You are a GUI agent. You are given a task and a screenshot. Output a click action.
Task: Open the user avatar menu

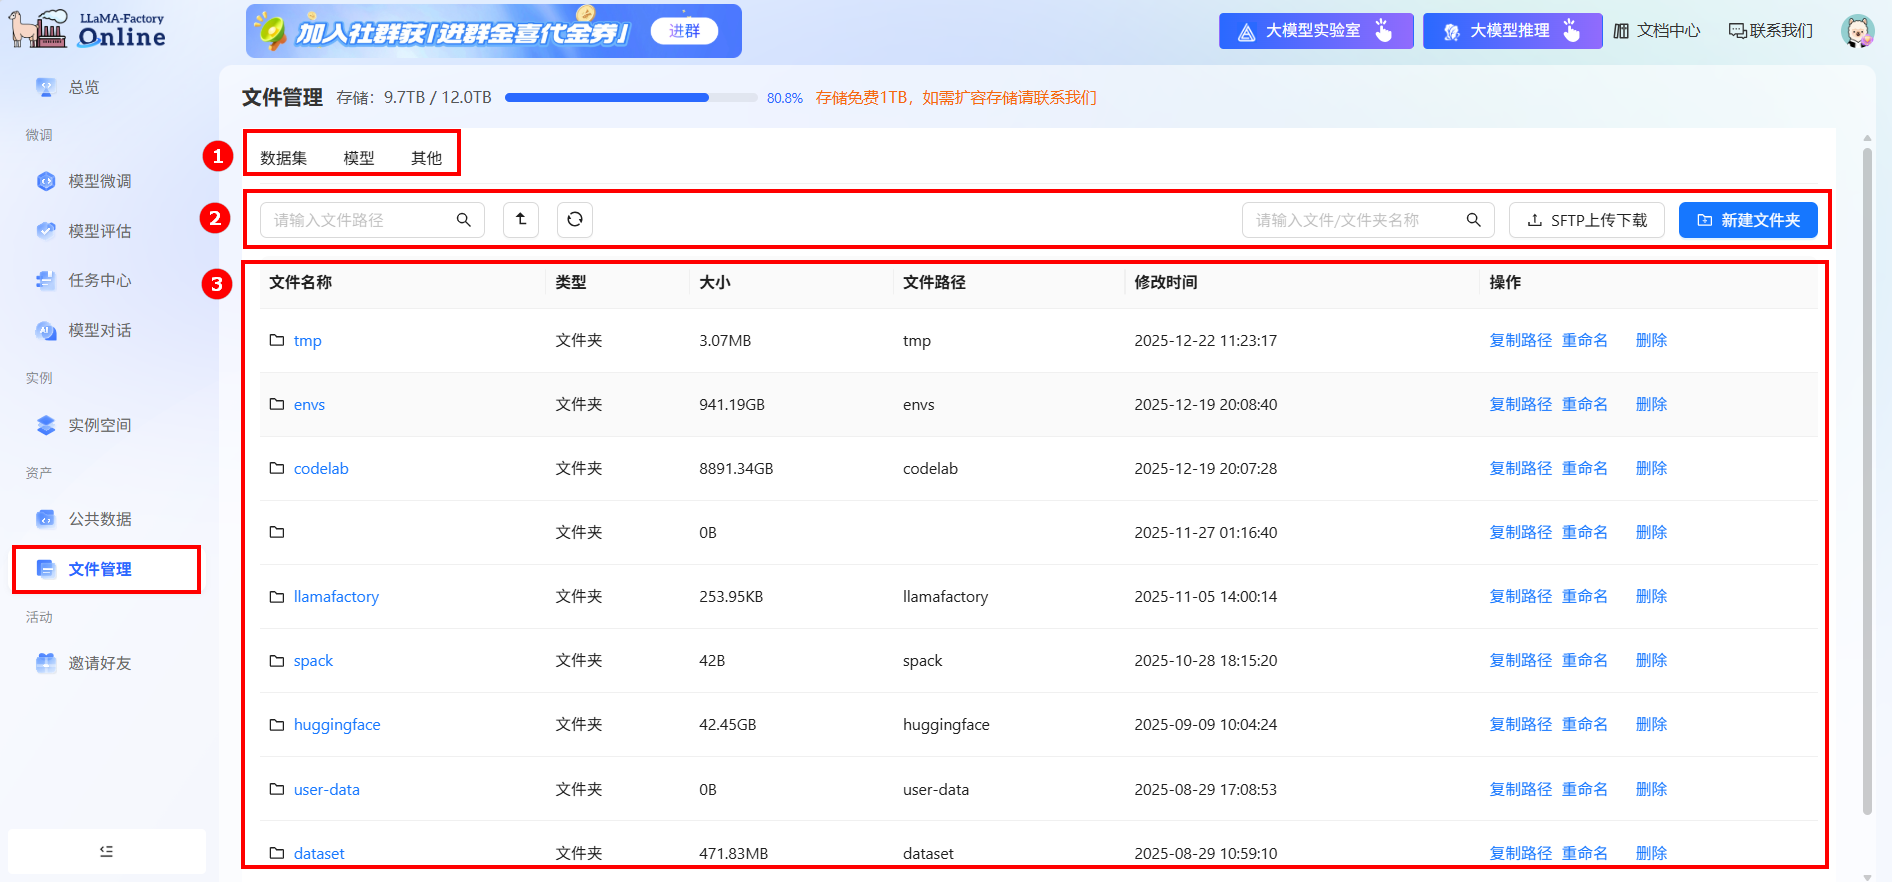[x=1858, y=31]
